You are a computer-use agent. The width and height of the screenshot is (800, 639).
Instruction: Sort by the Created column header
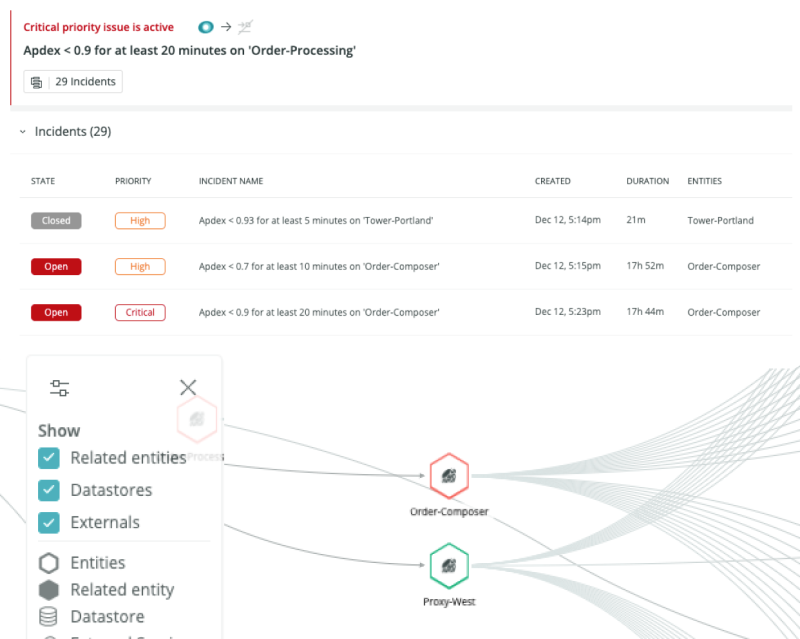pyautogui.click(x=552, y=181)
